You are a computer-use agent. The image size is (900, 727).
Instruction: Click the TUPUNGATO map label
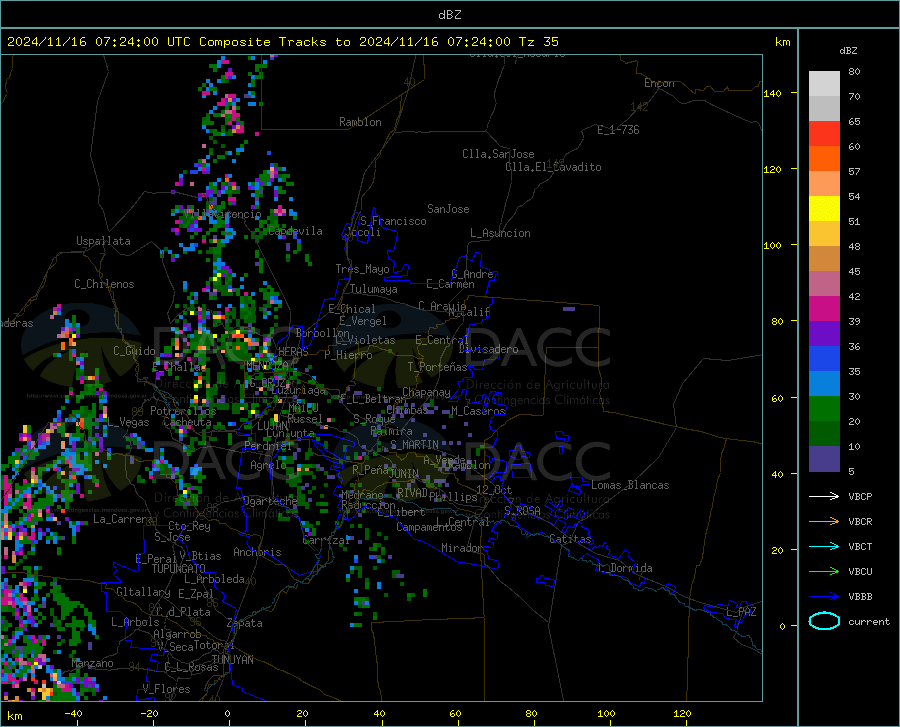tap(179, 569)
